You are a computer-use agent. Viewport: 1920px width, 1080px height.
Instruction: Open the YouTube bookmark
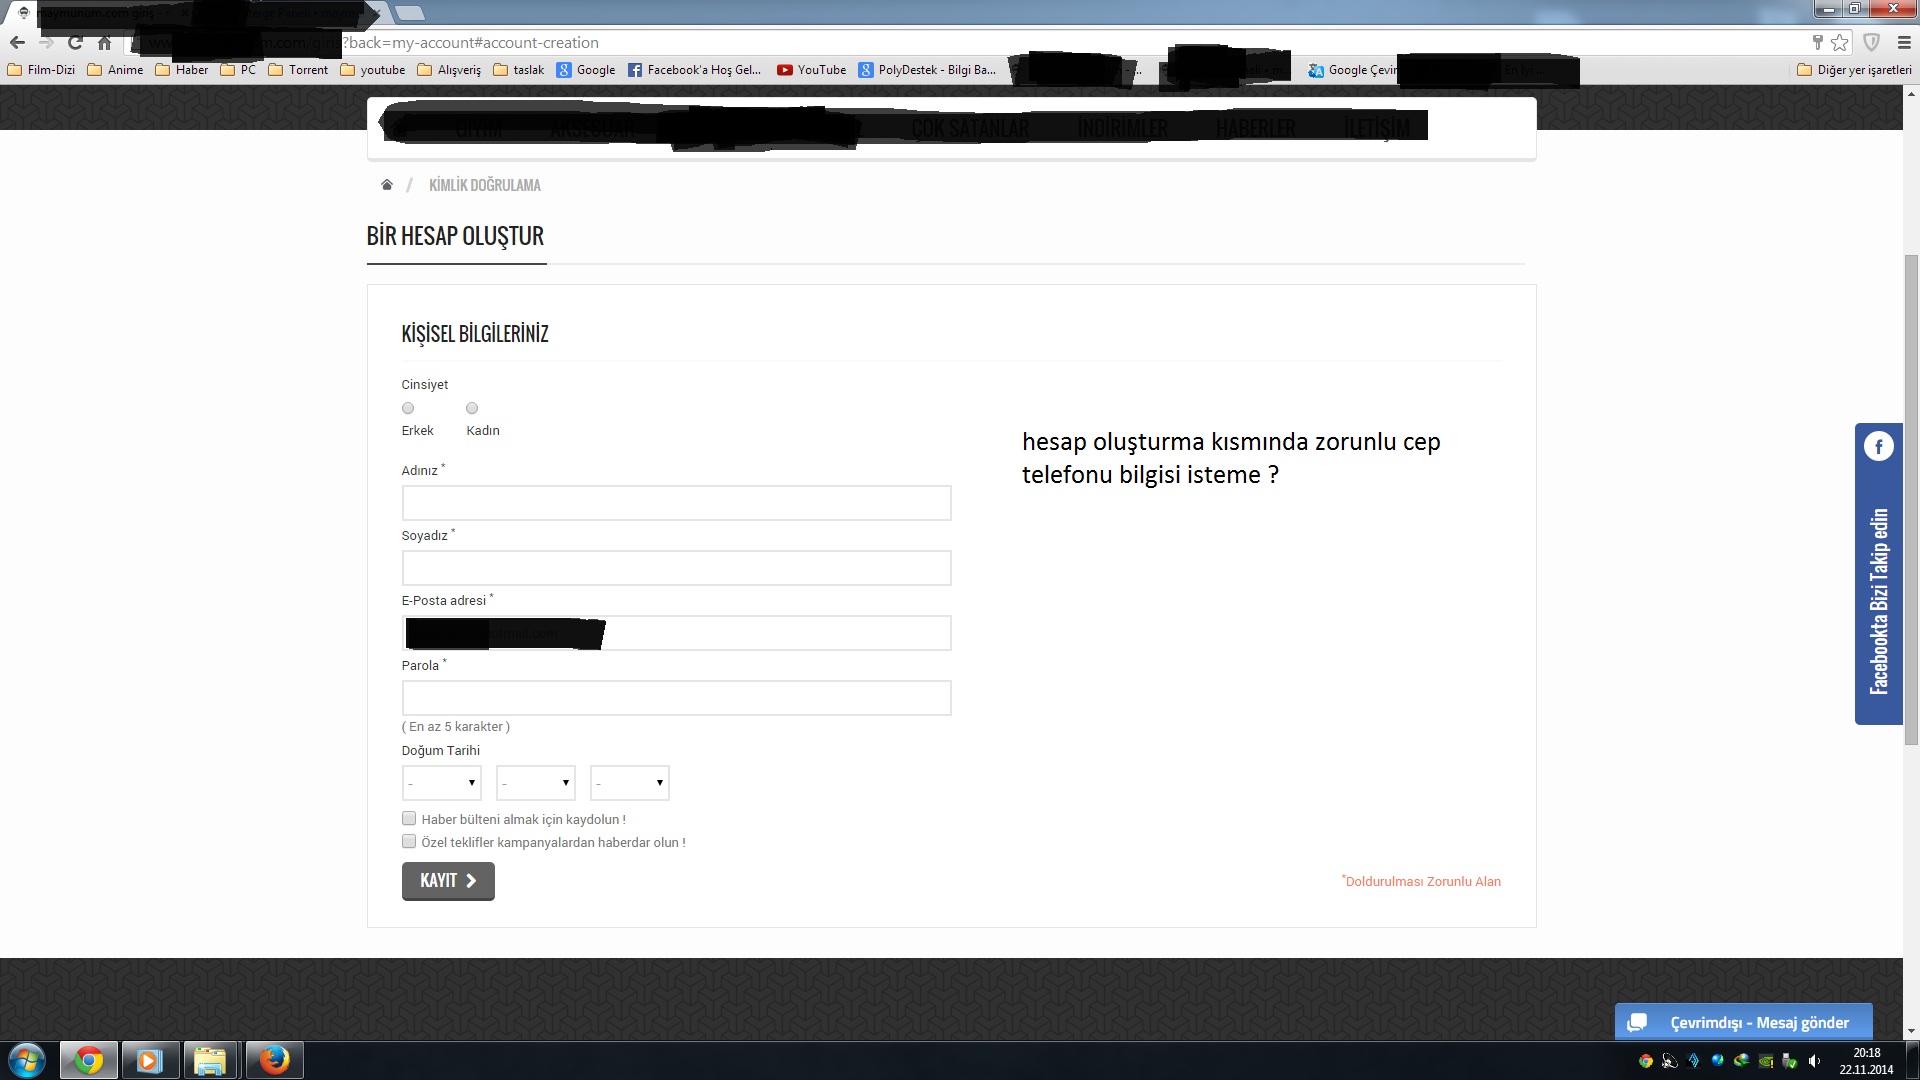point(812,70)
